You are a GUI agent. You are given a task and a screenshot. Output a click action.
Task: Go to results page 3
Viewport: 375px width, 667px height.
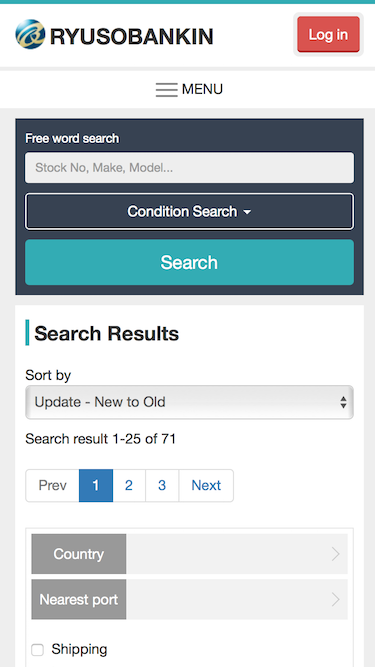click(x=162, y=485)
